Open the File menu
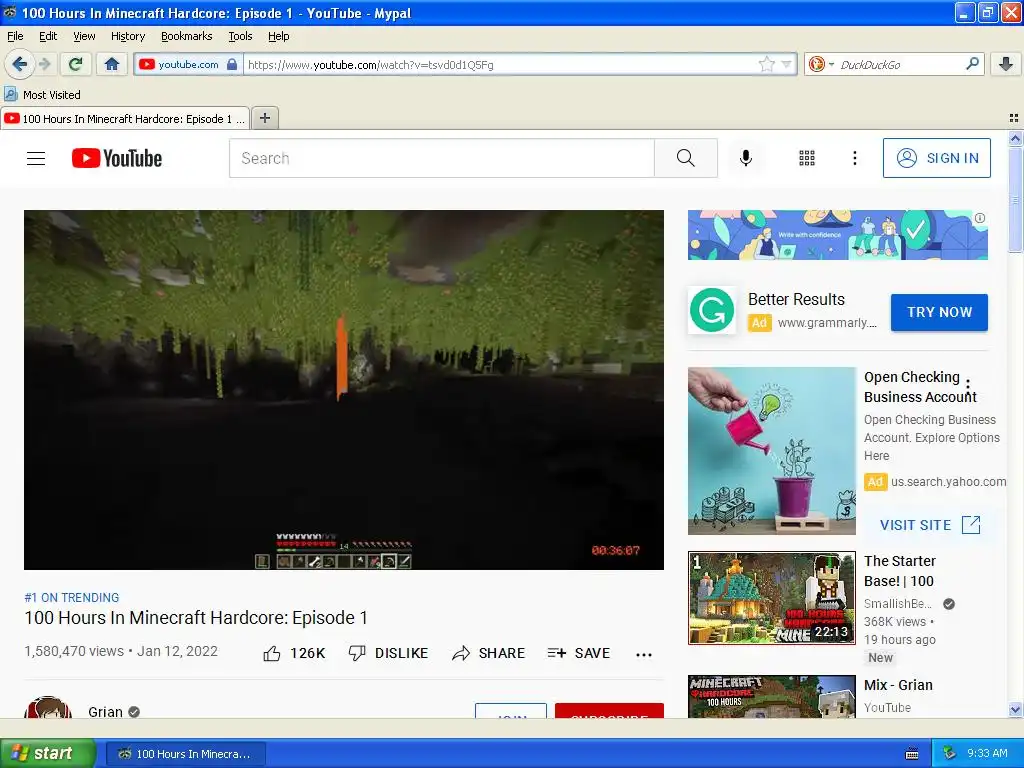Viewport: 1024px width, 768px height. [15, 36]
